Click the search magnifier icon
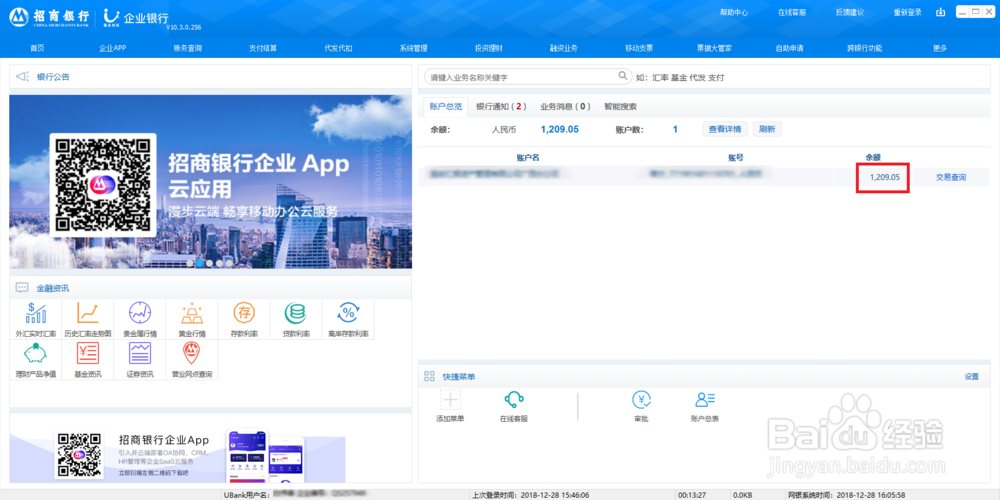Viewport: 1000px width, 500px height. tap(623, 77)
